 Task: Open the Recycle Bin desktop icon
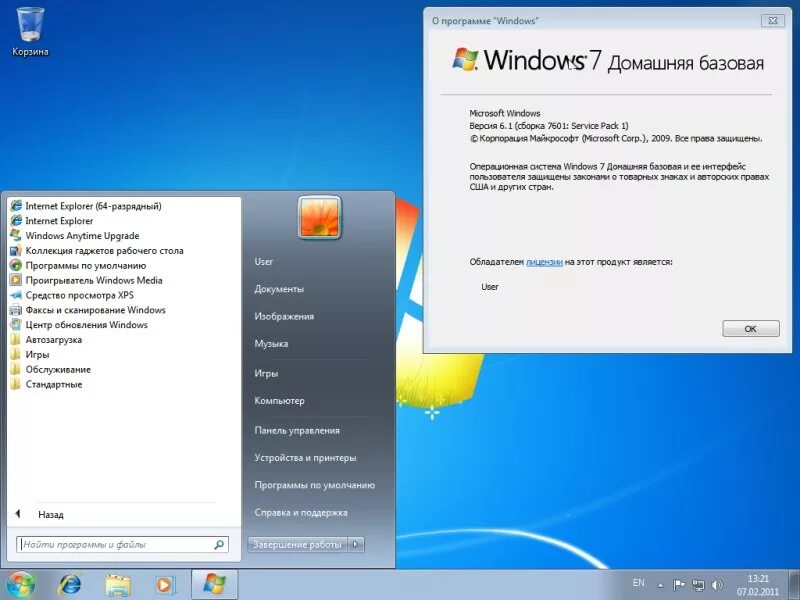coord(30,31)
